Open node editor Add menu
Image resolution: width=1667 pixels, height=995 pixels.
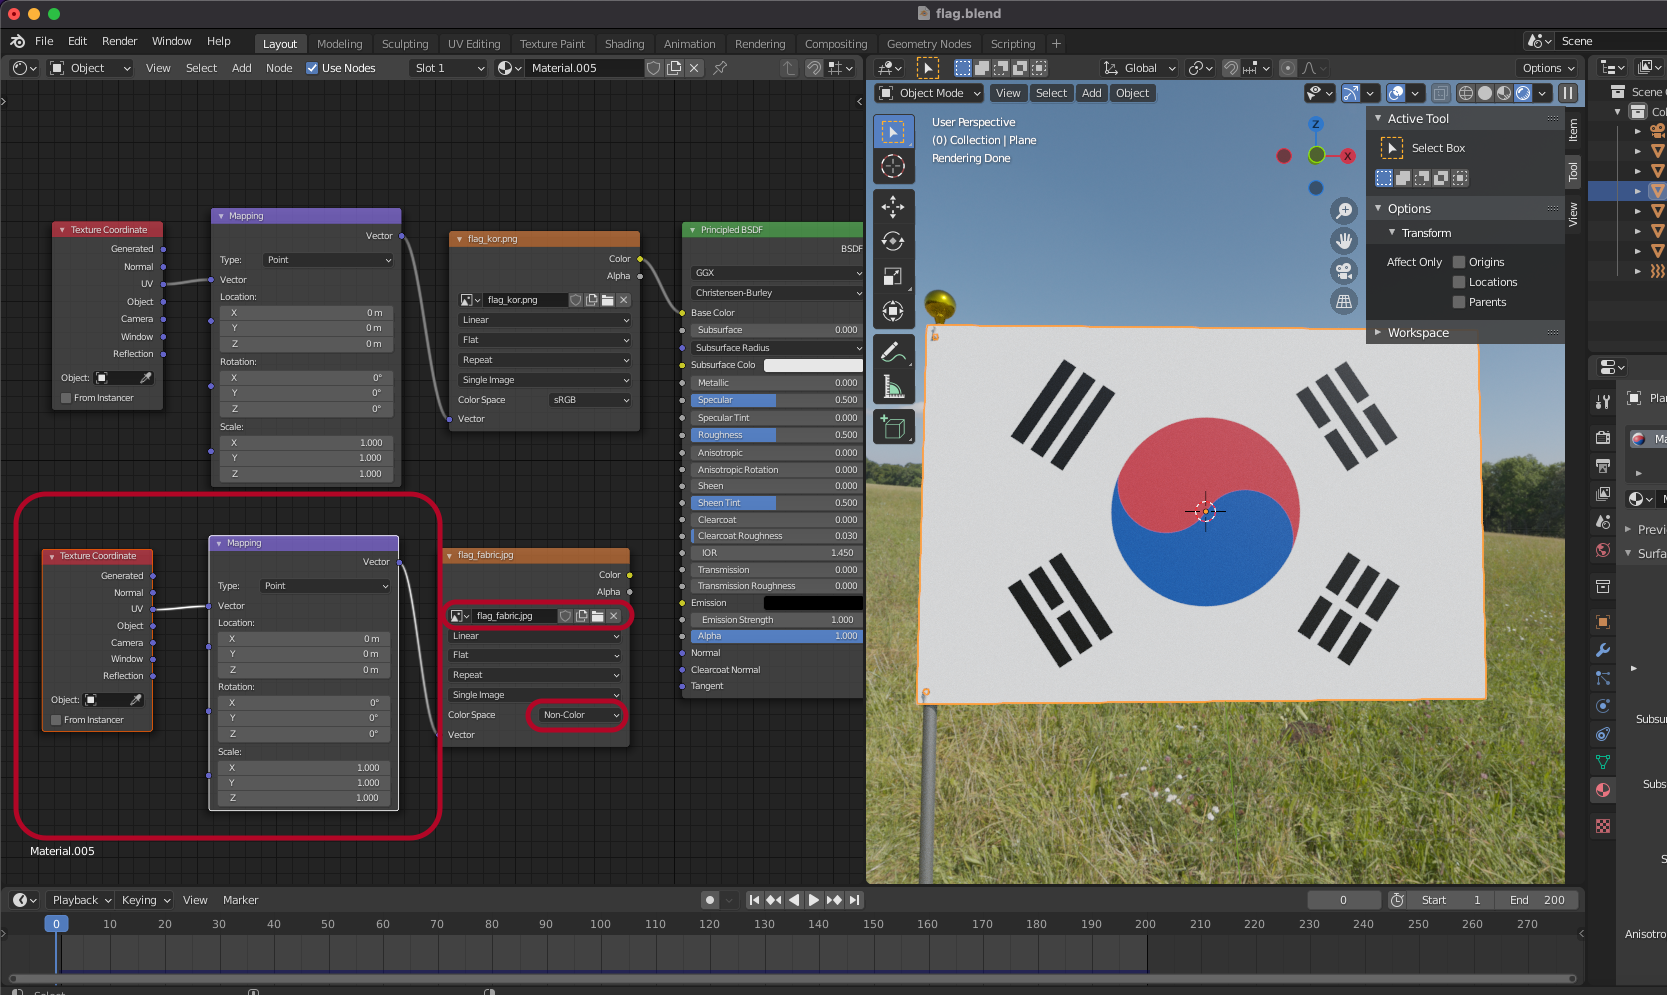[x=241, y=68]
